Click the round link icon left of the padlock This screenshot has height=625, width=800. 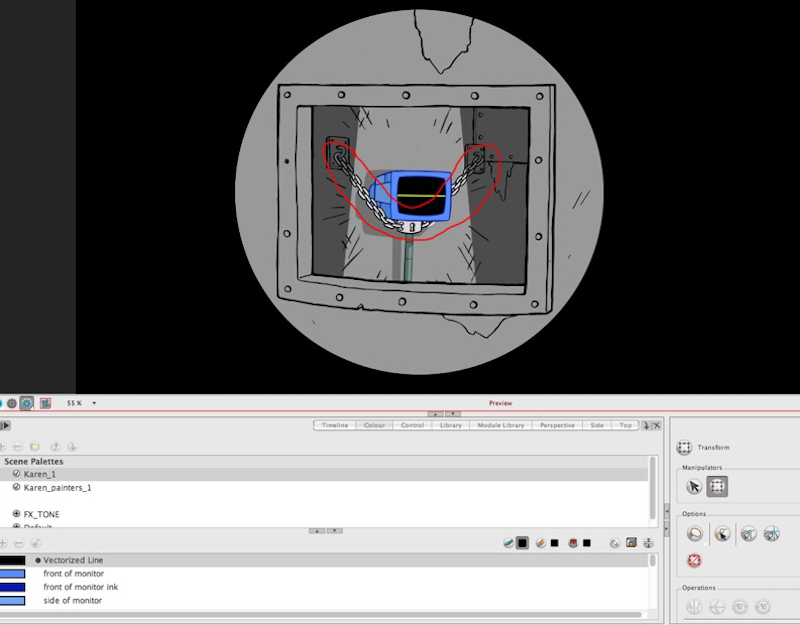pyautogui.click(x=615, y=543)
